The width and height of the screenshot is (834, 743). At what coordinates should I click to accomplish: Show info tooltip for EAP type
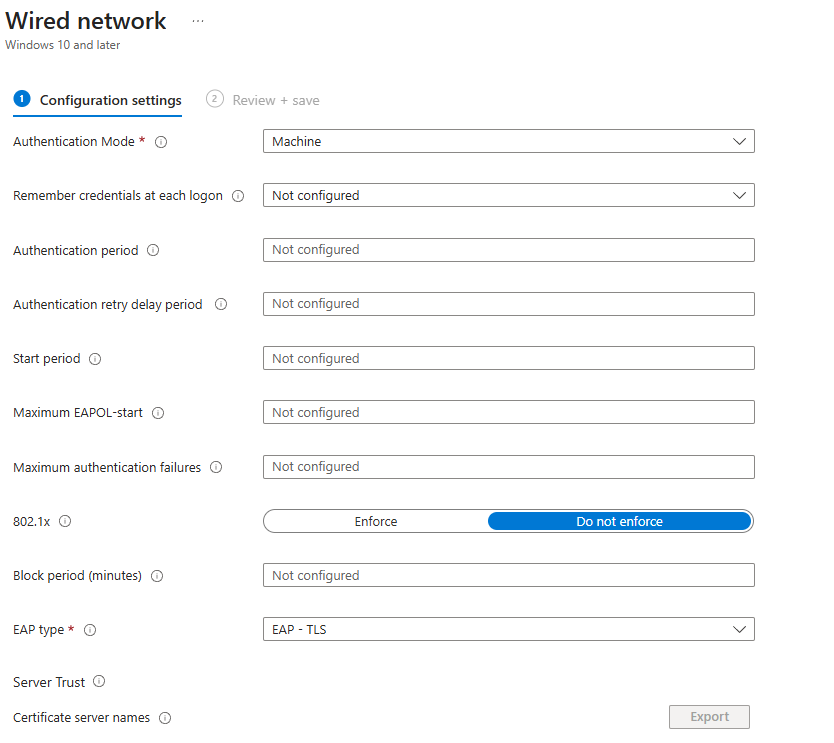[90, 630]
